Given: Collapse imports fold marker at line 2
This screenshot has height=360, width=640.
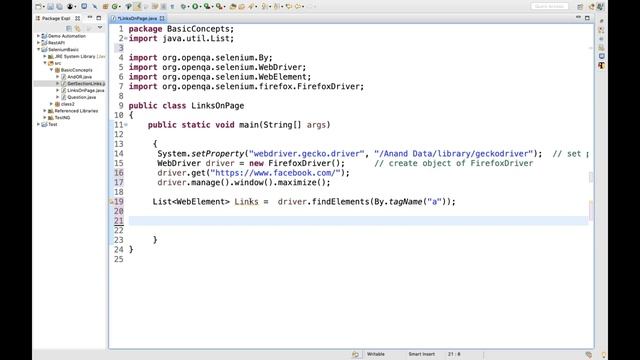Looking at the screenshot, I should point(126,39).
